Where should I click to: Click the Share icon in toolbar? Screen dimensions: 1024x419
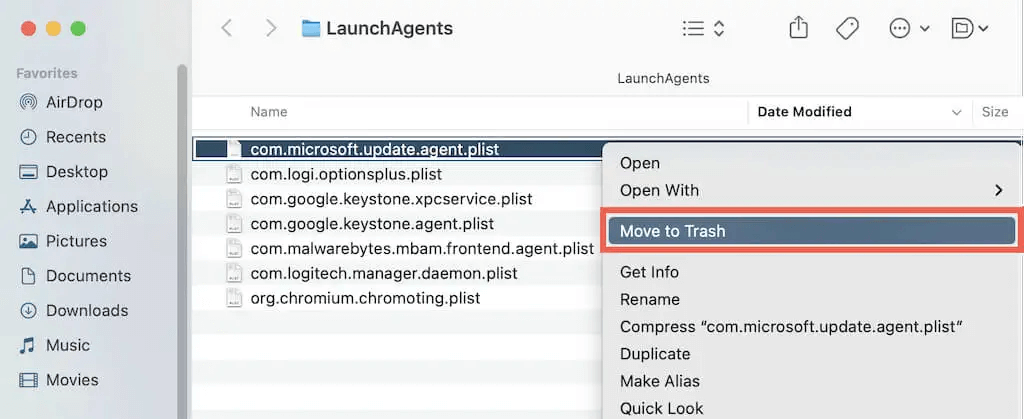(x=798, y=29)
